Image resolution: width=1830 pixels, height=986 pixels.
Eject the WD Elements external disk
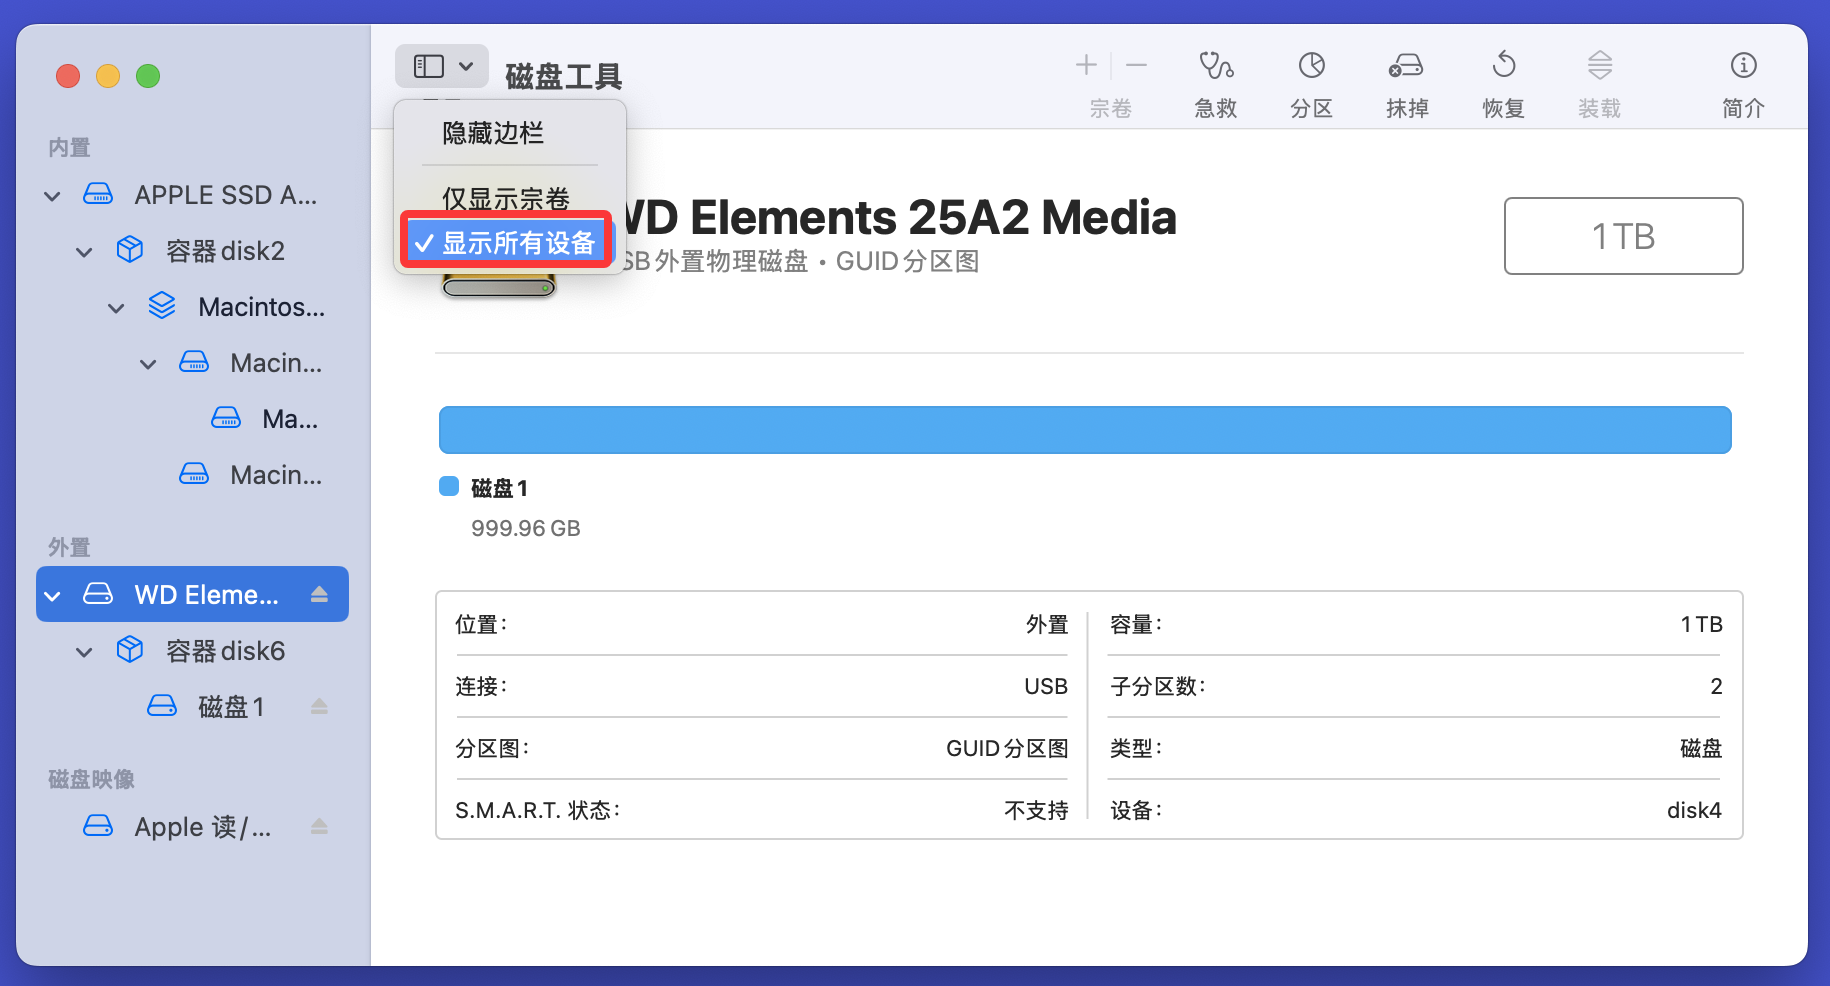[x=319, y=593]
